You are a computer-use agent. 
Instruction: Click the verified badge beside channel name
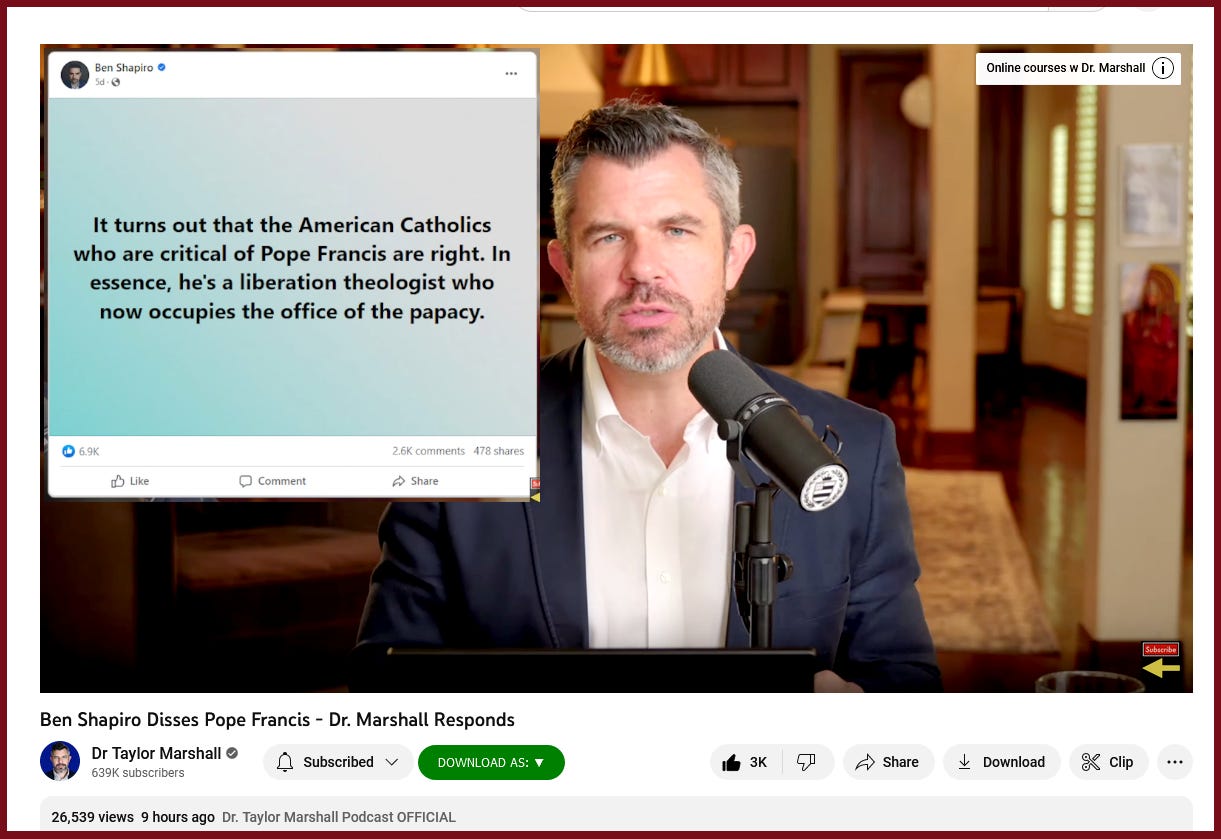point(232,753)
